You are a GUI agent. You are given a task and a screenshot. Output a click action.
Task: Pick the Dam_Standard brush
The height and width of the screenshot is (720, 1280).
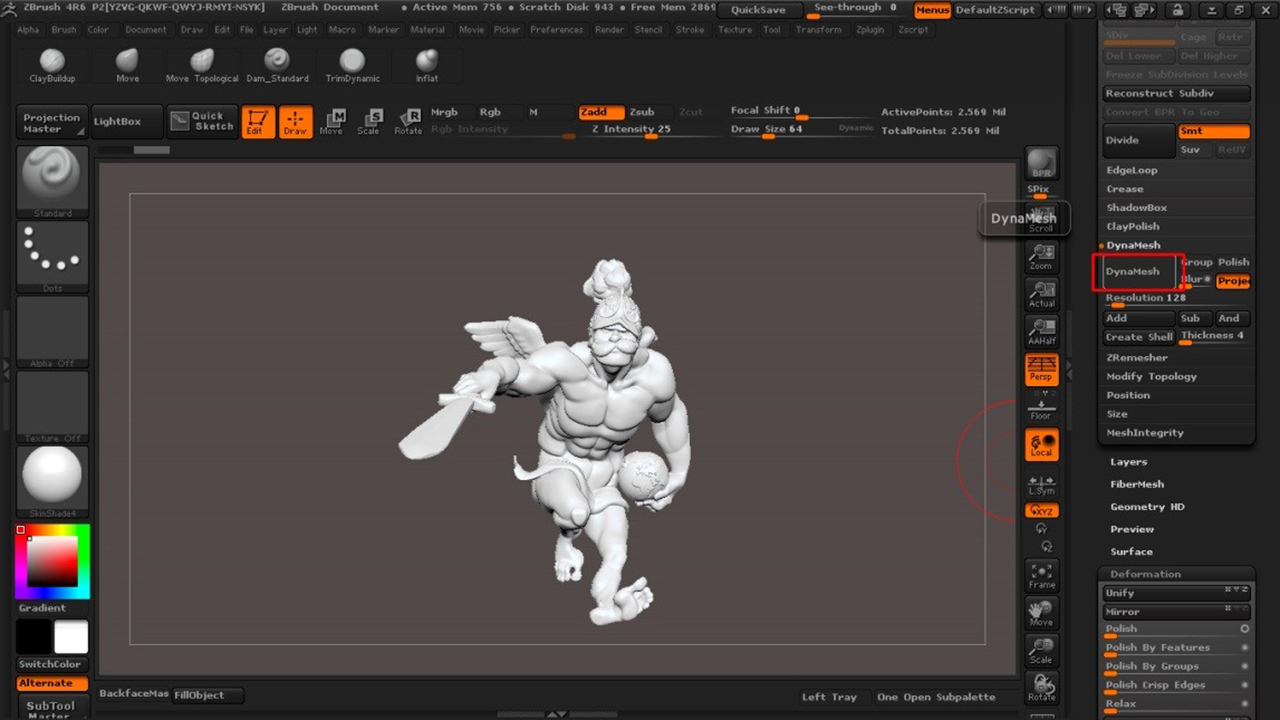point(276,64)
